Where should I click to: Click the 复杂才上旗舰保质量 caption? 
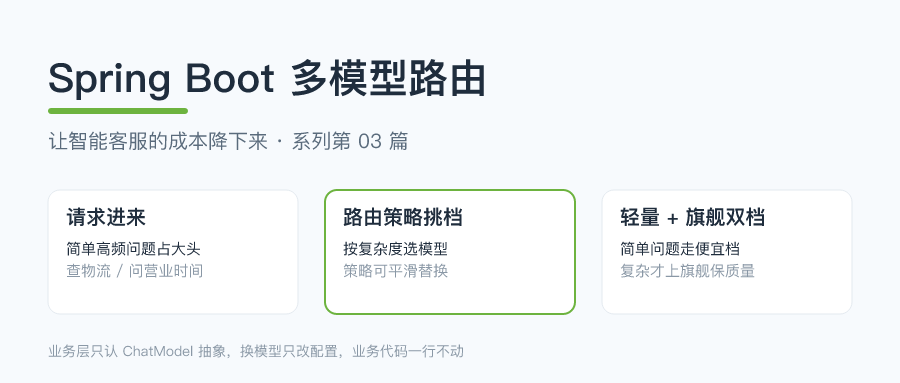tap(688, 271)
